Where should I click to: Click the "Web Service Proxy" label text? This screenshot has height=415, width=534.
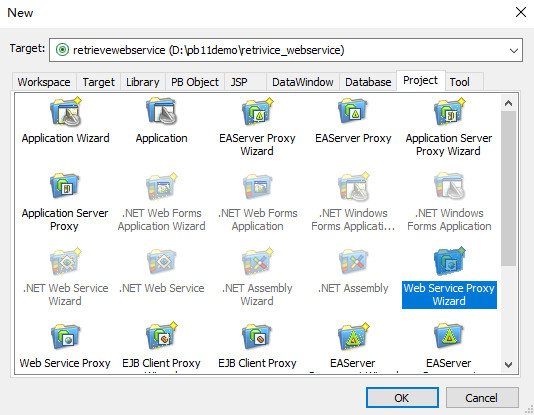(65, 363)
